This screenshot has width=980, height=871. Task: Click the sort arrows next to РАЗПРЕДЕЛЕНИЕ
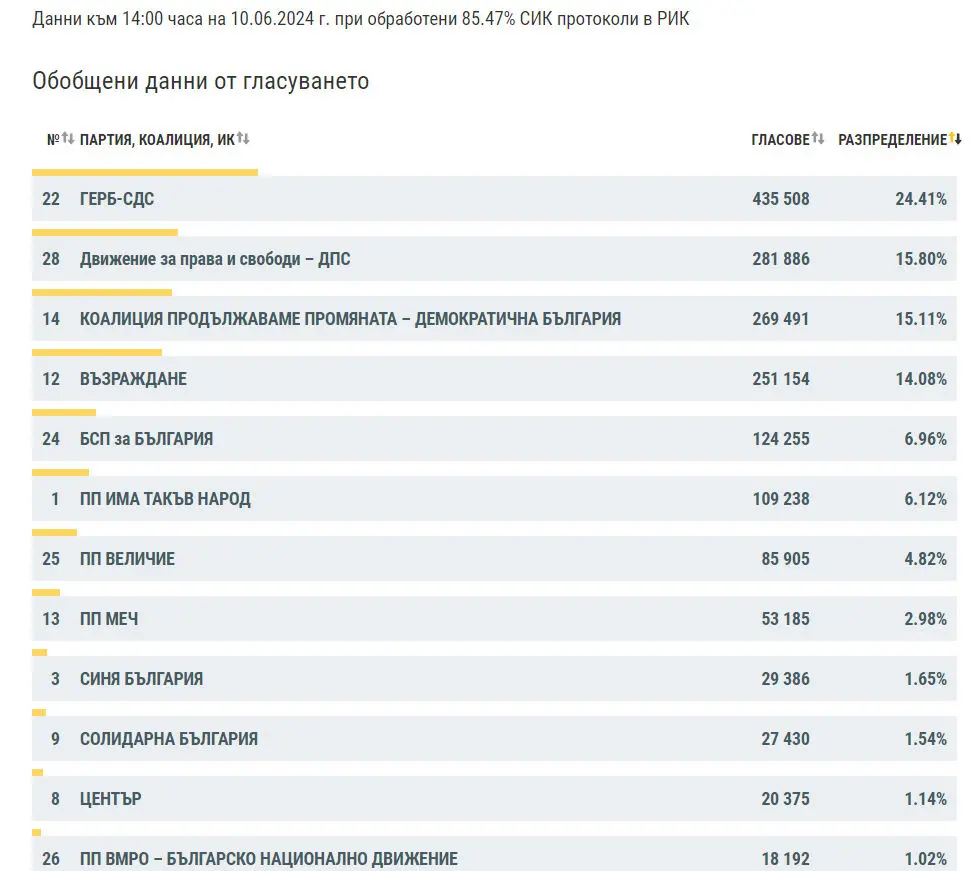click(x=955, y=139)
